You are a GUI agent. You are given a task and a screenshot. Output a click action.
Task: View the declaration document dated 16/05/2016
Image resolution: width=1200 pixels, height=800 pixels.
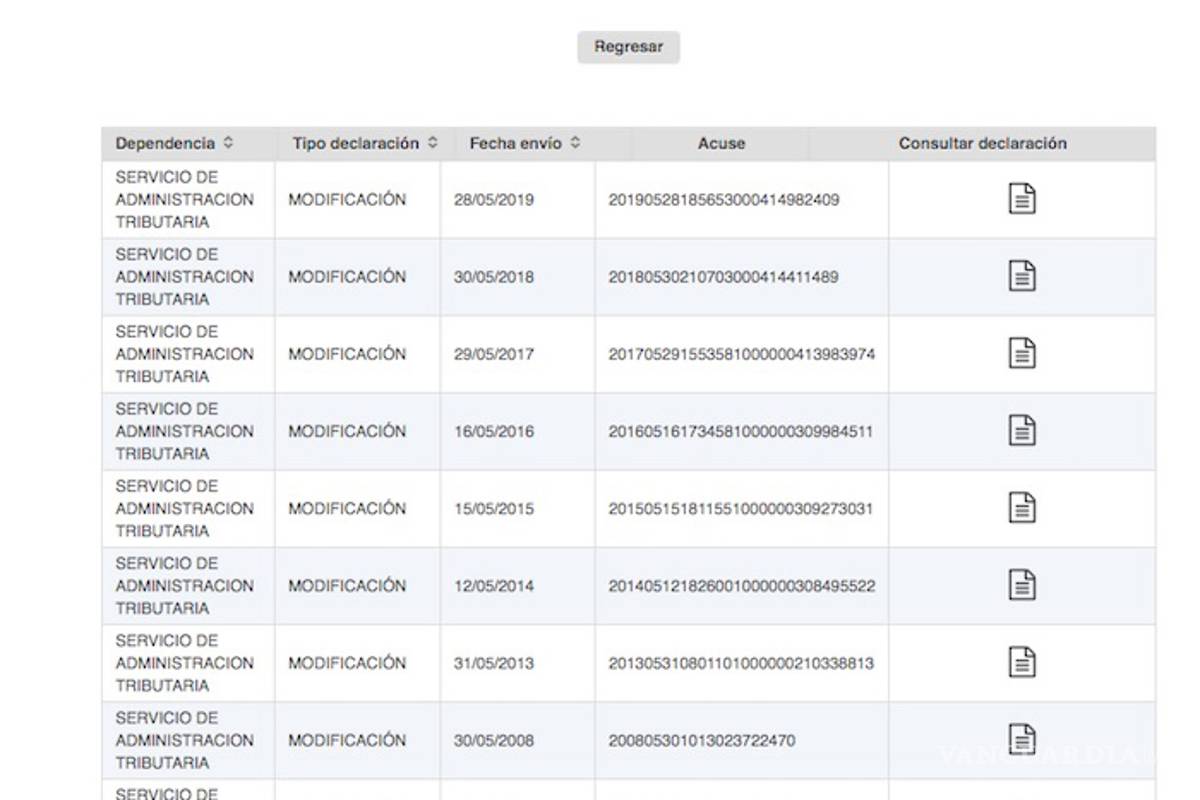[x=1021, y=431]
